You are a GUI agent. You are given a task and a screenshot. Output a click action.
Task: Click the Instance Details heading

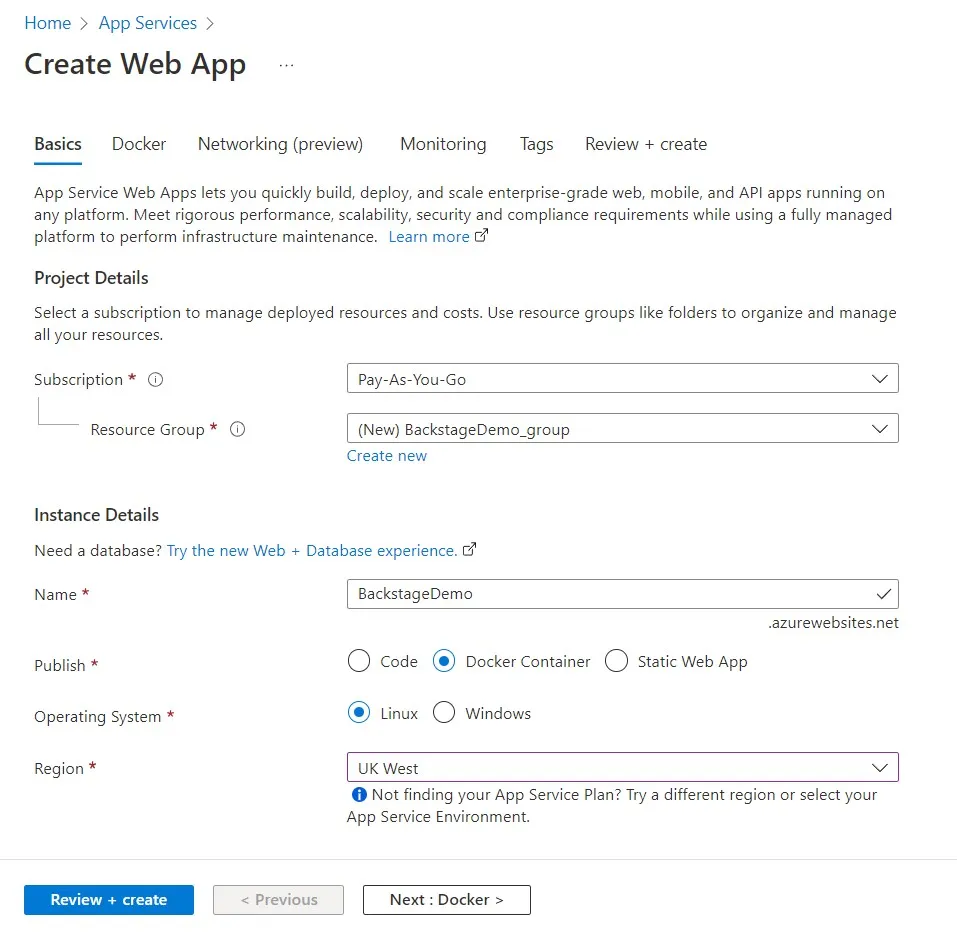tap(96, 515)
